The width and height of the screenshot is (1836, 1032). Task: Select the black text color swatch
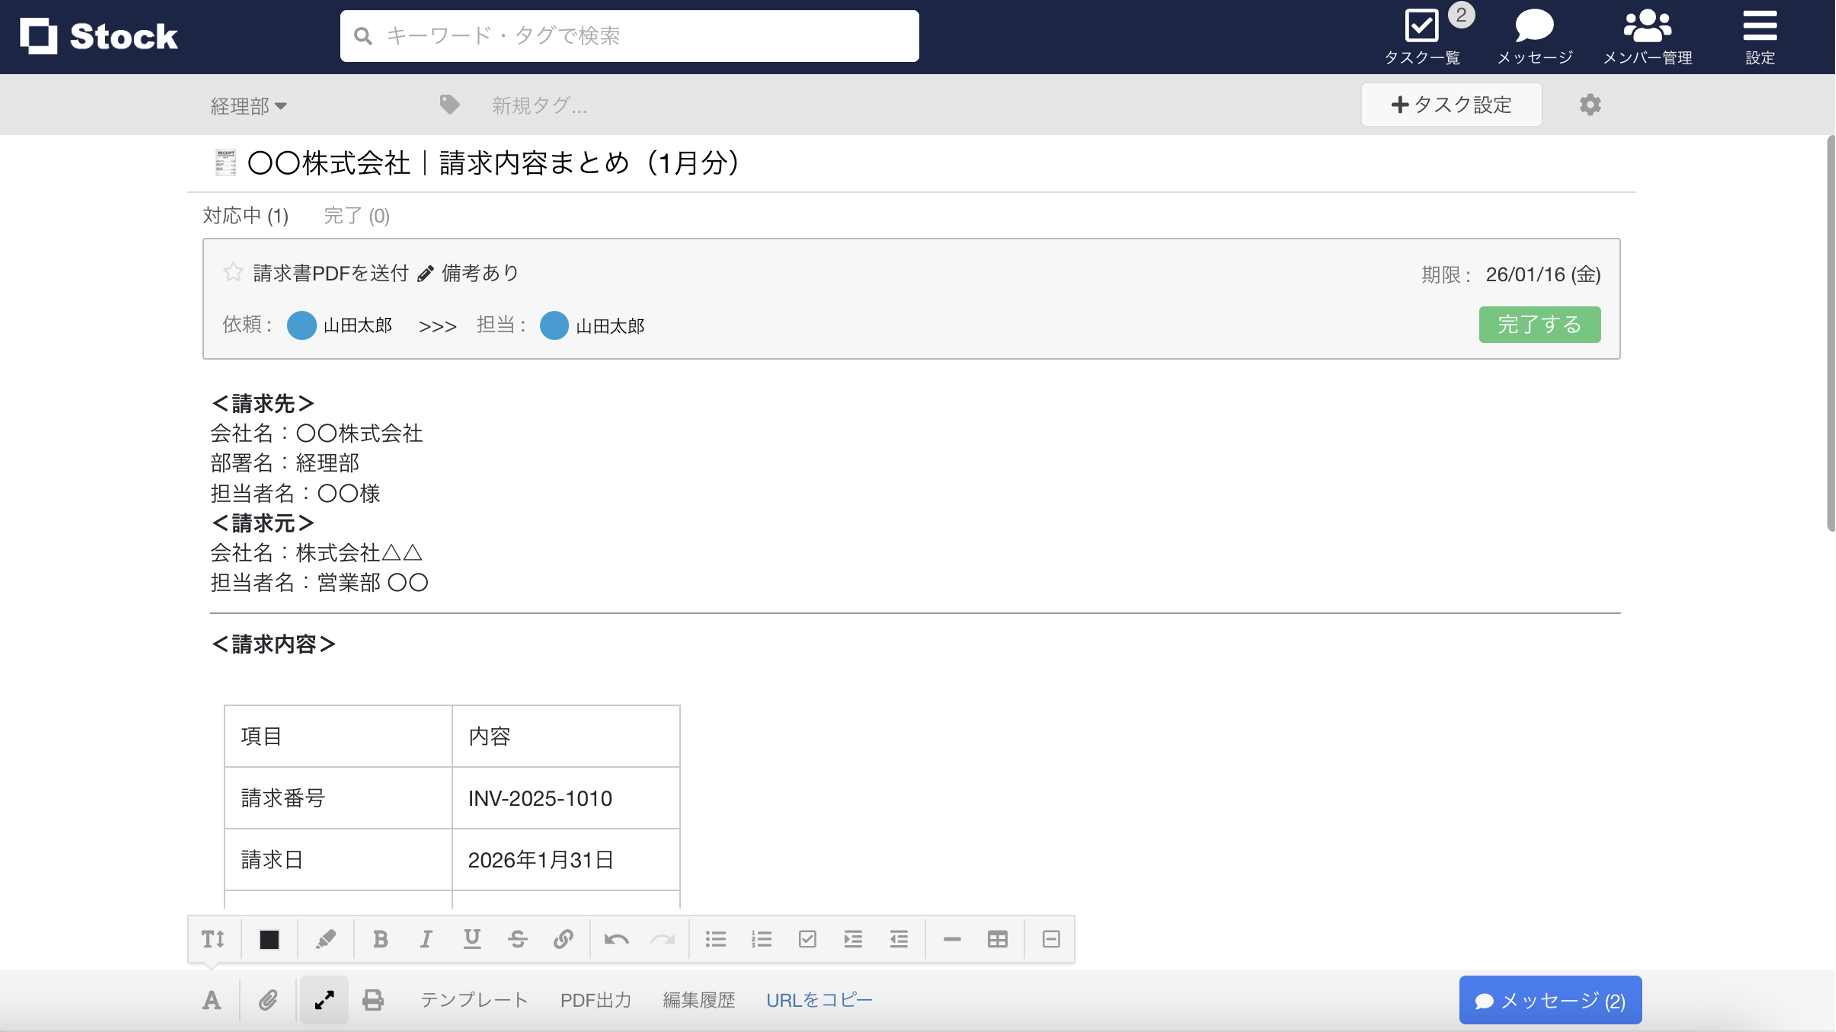[267, 939]
